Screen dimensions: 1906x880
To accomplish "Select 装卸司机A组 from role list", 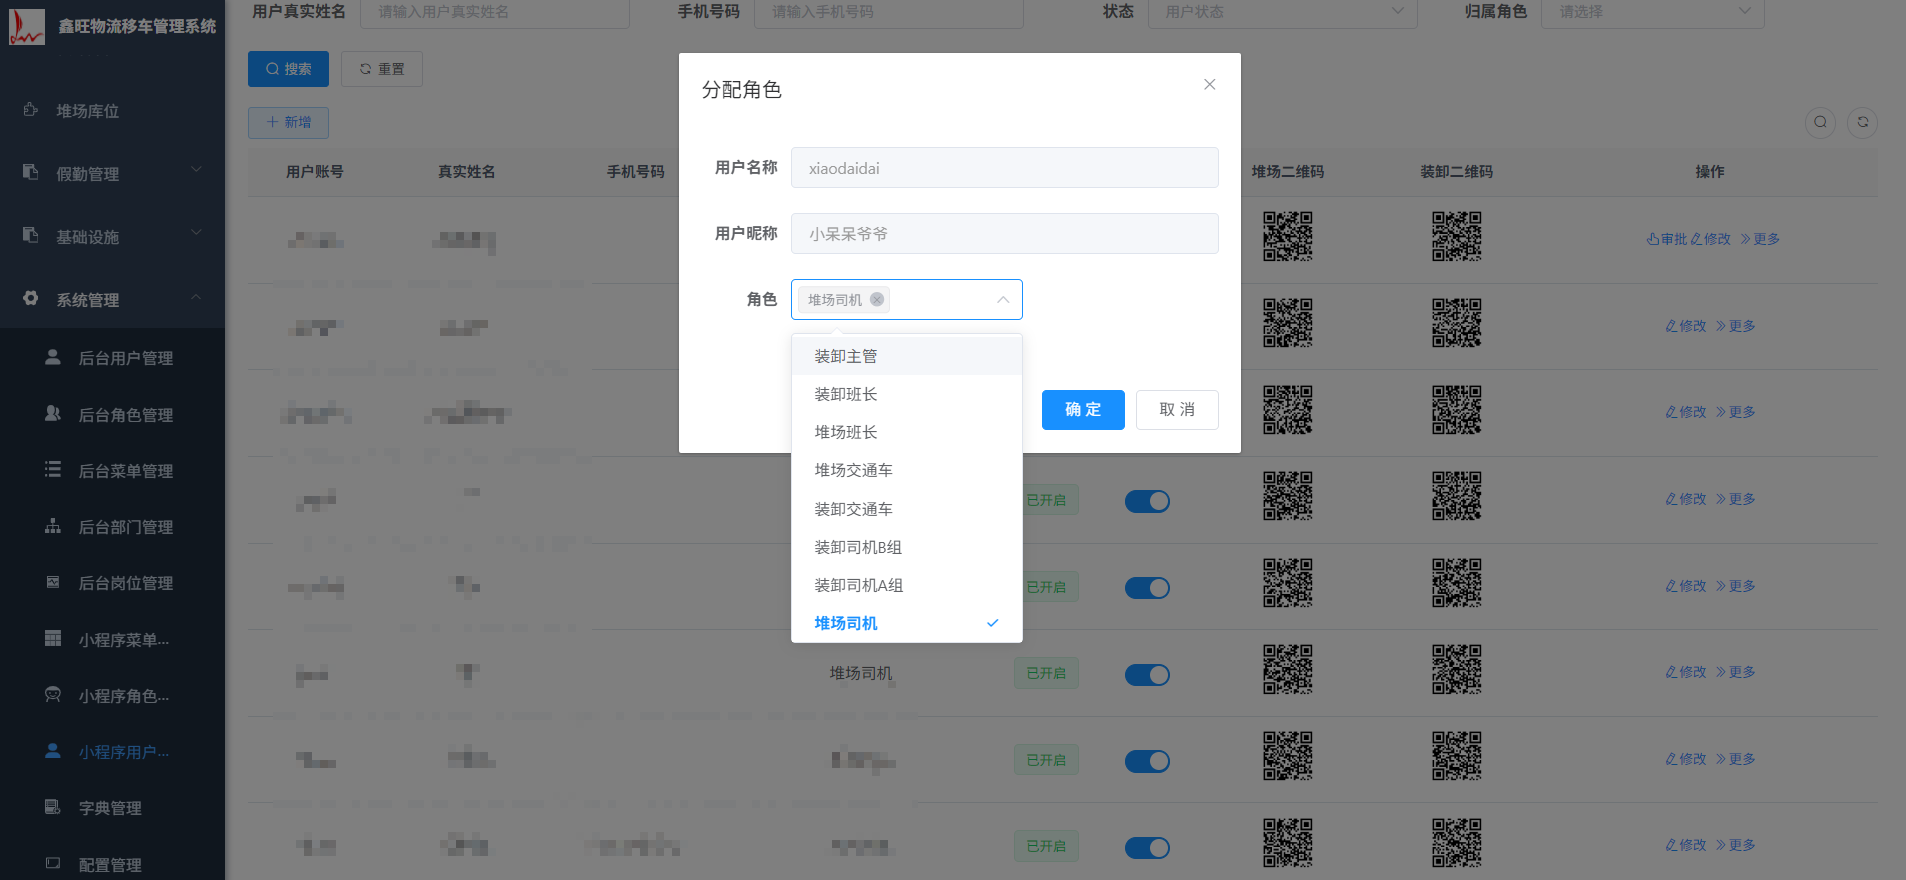I will click(x=907, y=585).
